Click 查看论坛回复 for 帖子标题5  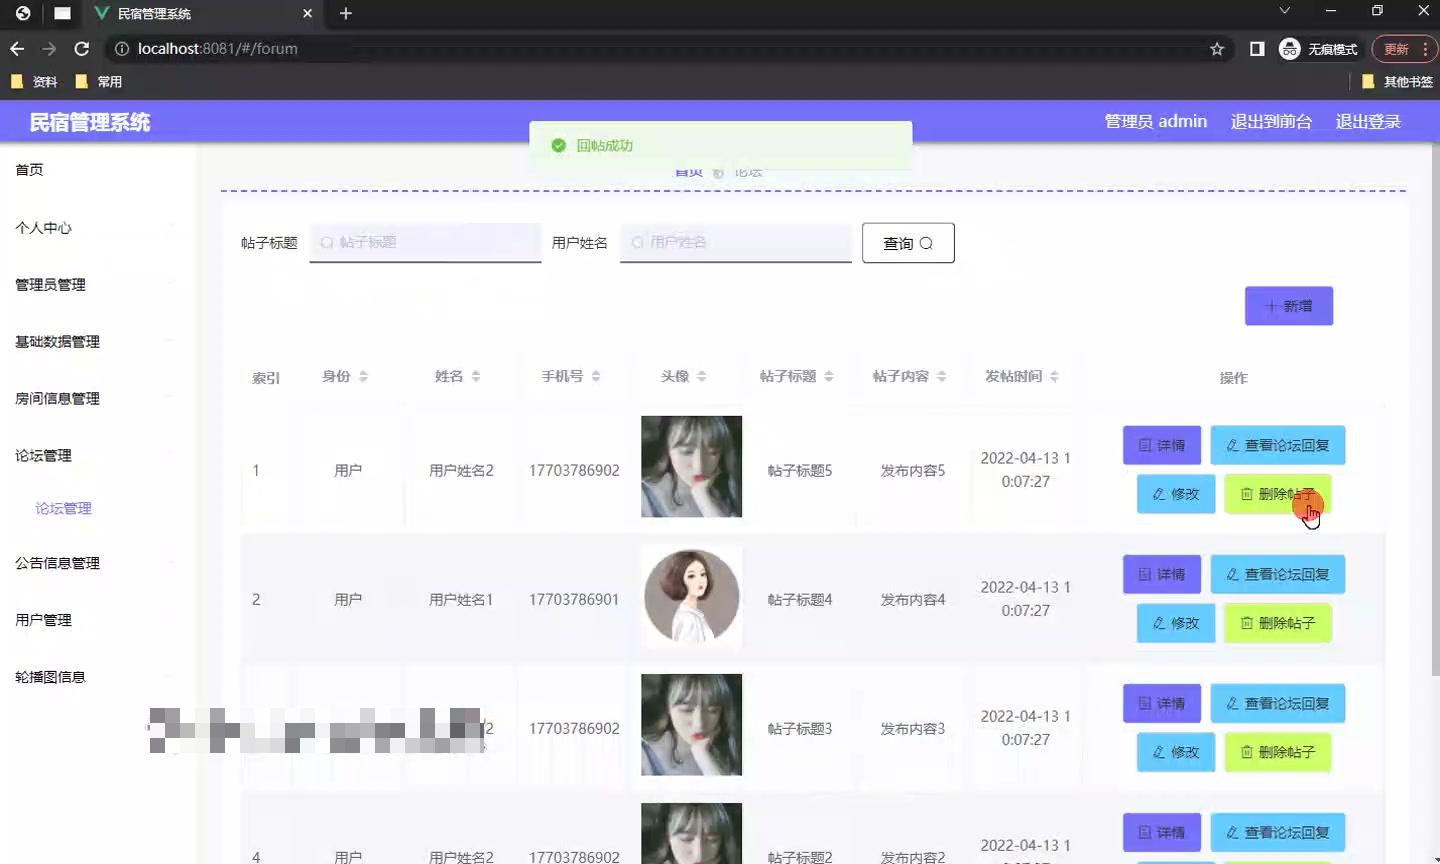tap(1278, 445)
